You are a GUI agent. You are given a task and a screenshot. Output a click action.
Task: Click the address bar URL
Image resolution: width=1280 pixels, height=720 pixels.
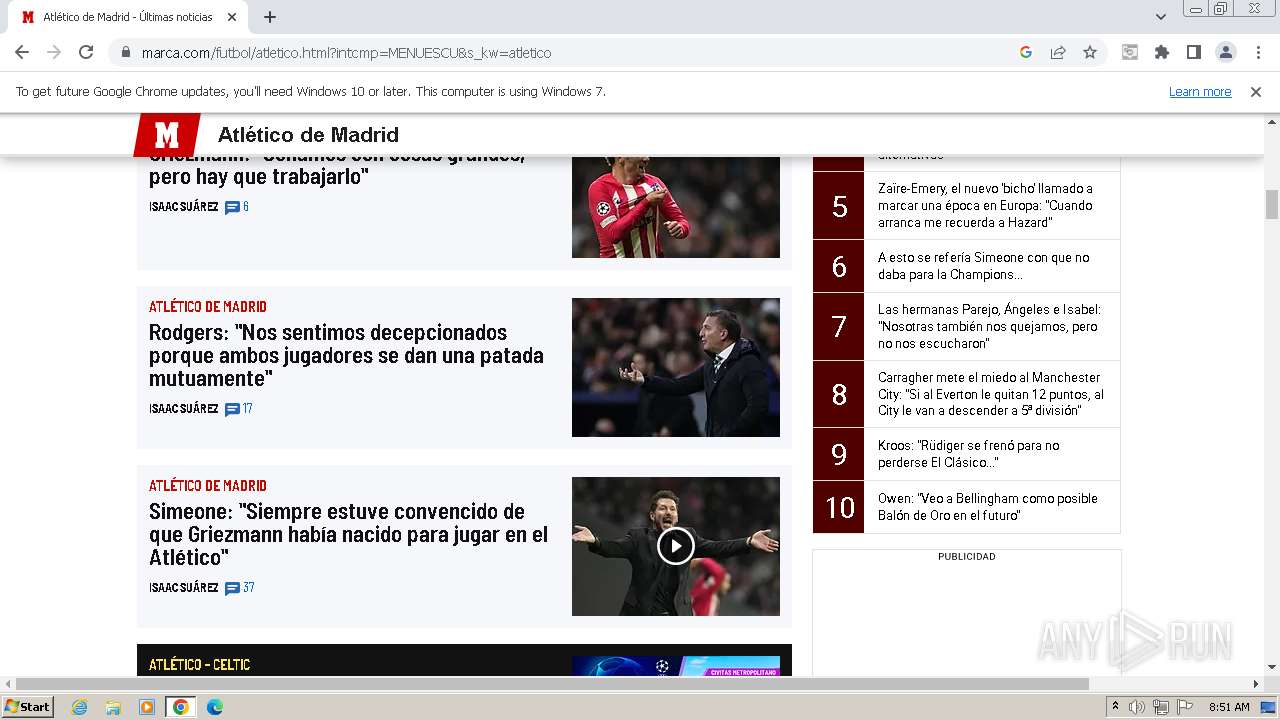tap(346, 52)
